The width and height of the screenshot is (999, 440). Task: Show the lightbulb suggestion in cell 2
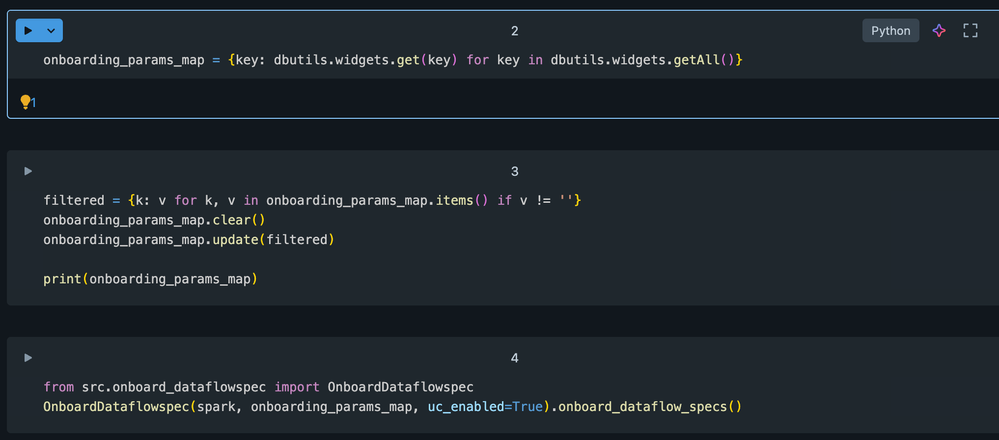27,102
